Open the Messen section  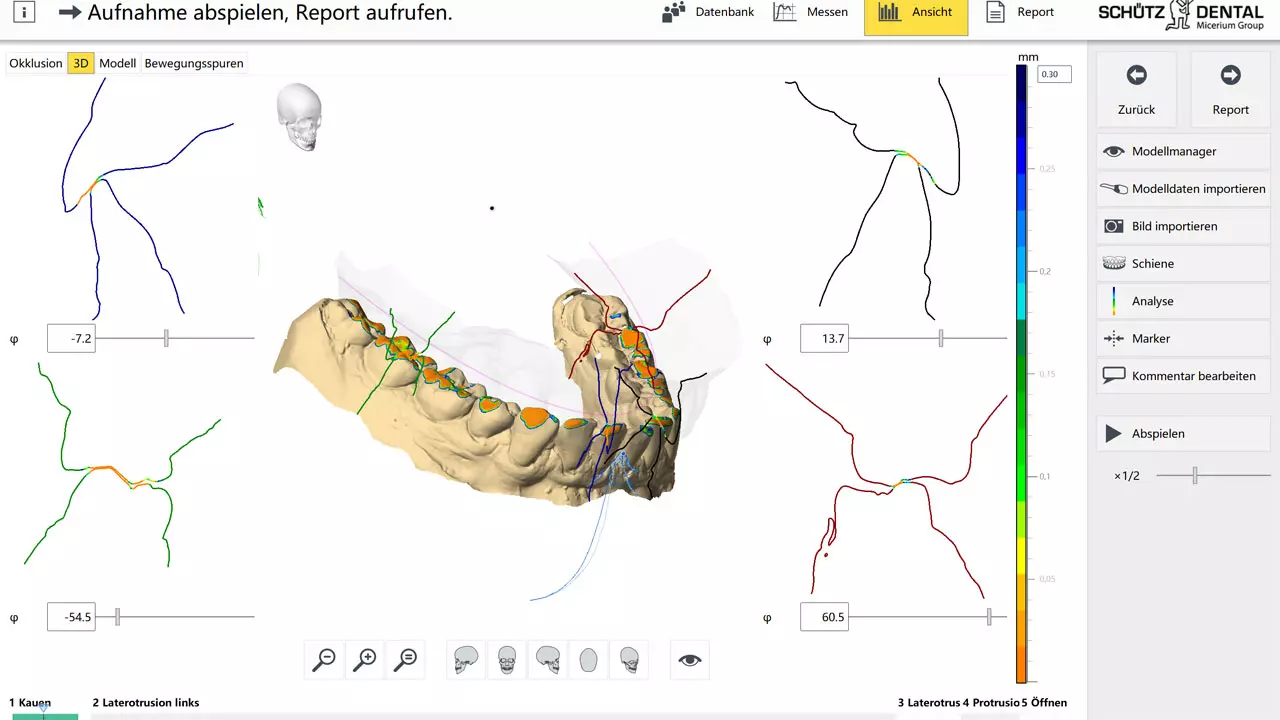[x=811, y=13]
